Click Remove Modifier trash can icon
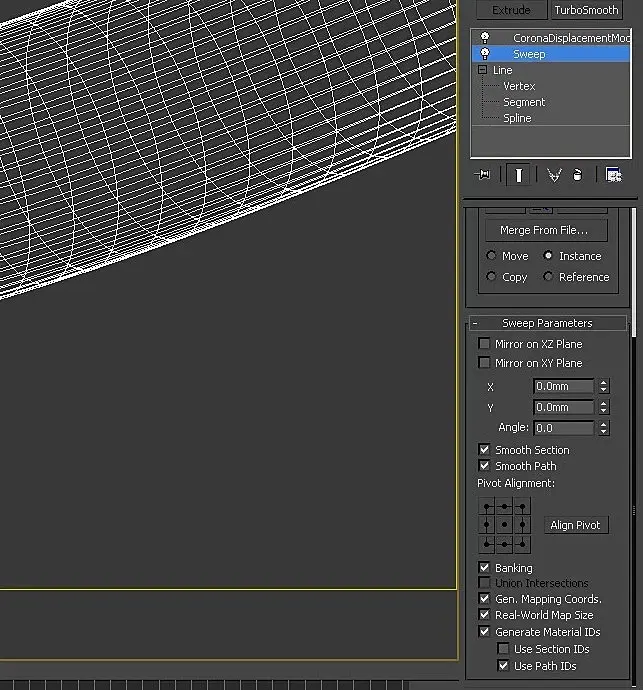 click(577, 175)
